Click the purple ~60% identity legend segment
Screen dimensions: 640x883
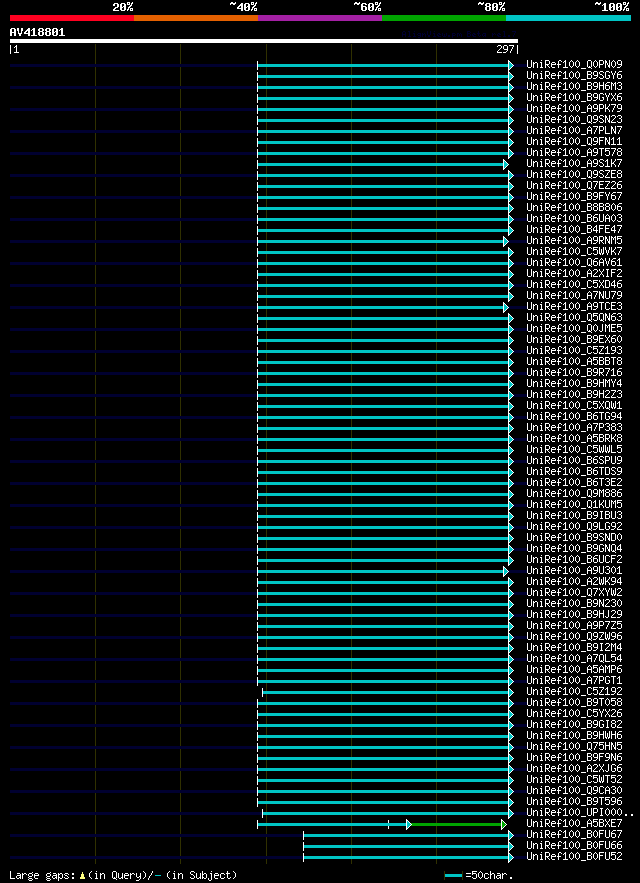click(x=320, y=18)
